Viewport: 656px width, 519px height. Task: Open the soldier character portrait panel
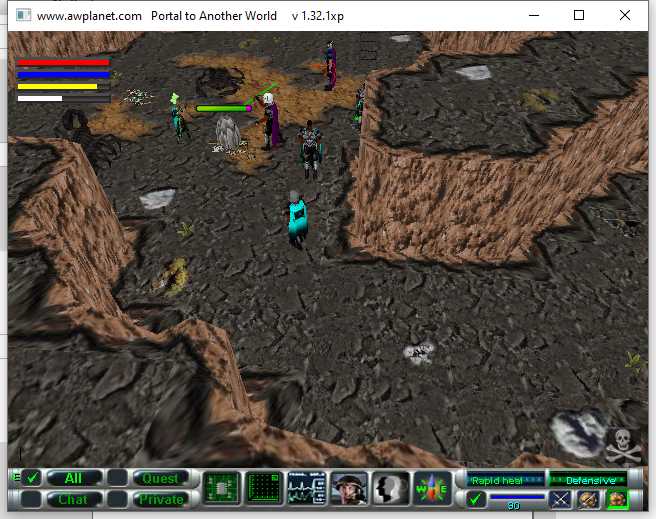tap(349, 488)
